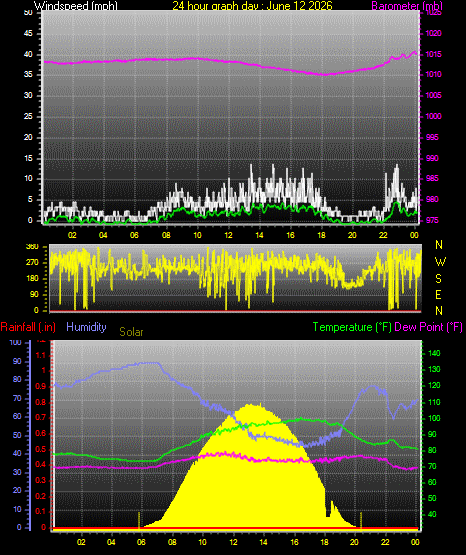Click the 980 barometer axis value
This screenshot has width=466, height=555.
[432, 200]
